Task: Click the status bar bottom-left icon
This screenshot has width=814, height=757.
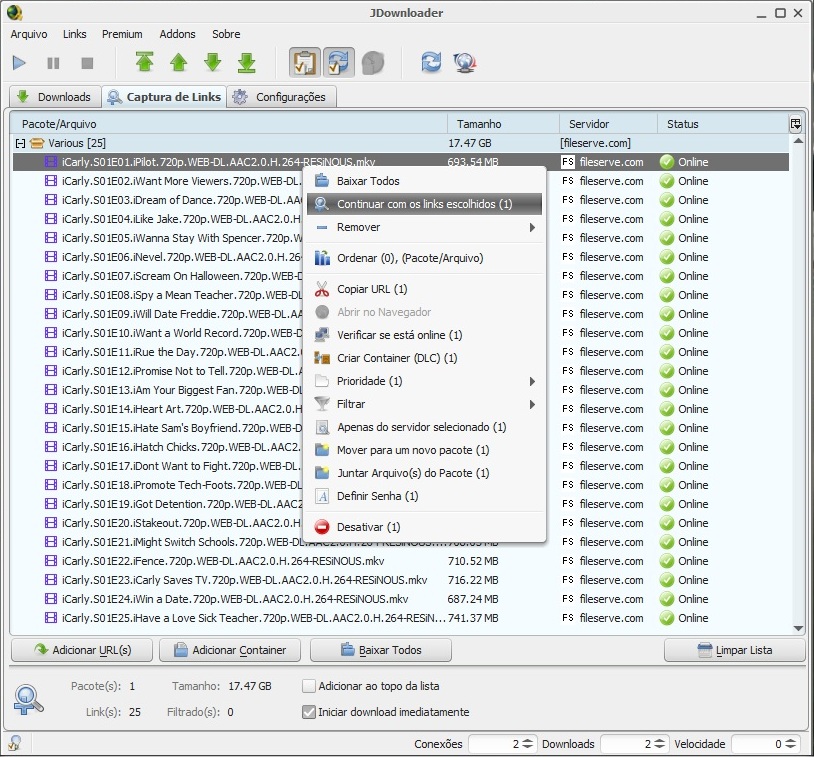Action: tap(15, 744)
